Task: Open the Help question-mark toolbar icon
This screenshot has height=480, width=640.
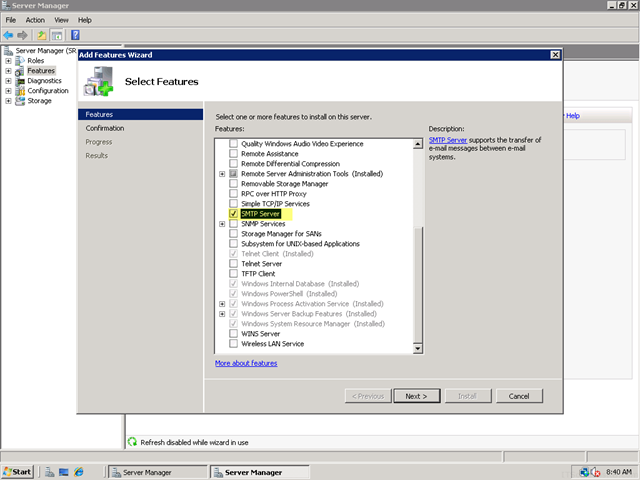Action: tap(75, 35)
